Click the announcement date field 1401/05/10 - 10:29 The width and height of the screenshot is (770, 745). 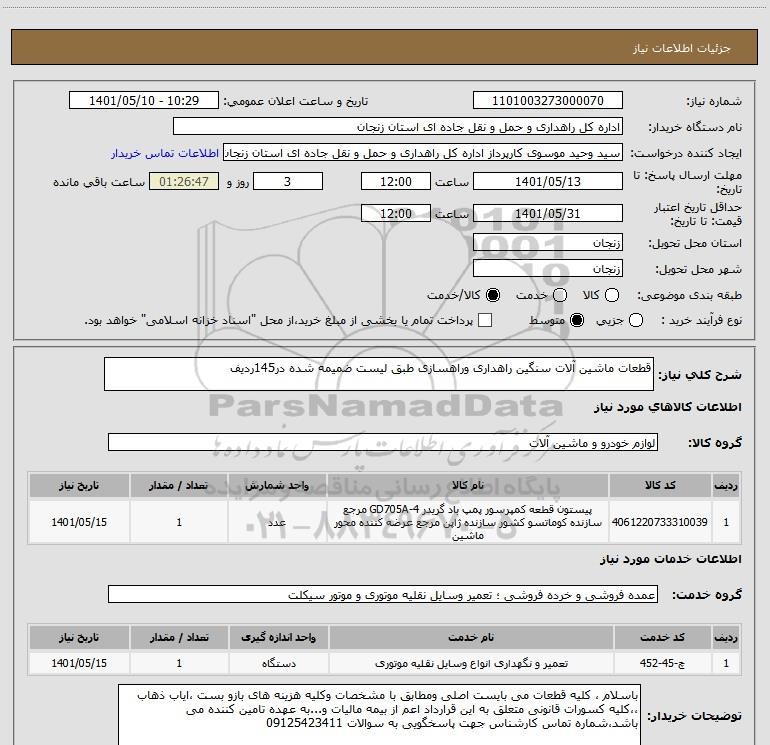coord(144,101)
